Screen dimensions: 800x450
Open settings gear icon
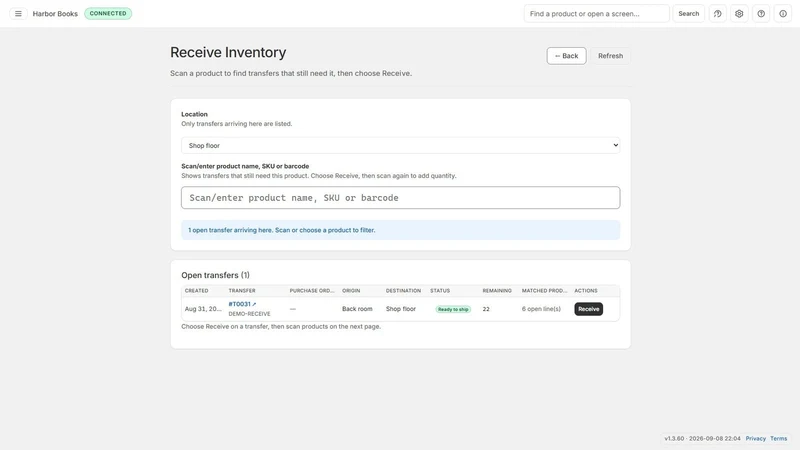click(739, 14)
